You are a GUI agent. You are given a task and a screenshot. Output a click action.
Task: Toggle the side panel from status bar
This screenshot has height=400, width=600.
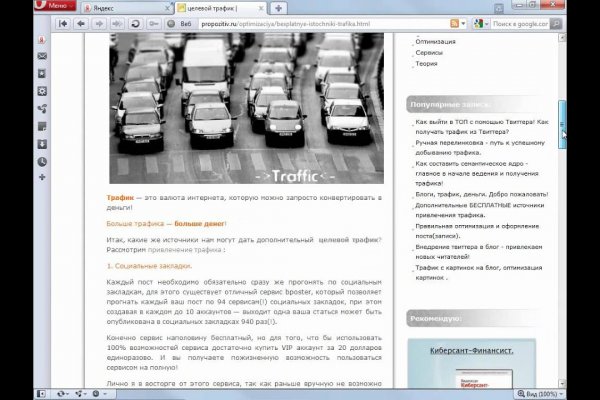tap(41, 393)
